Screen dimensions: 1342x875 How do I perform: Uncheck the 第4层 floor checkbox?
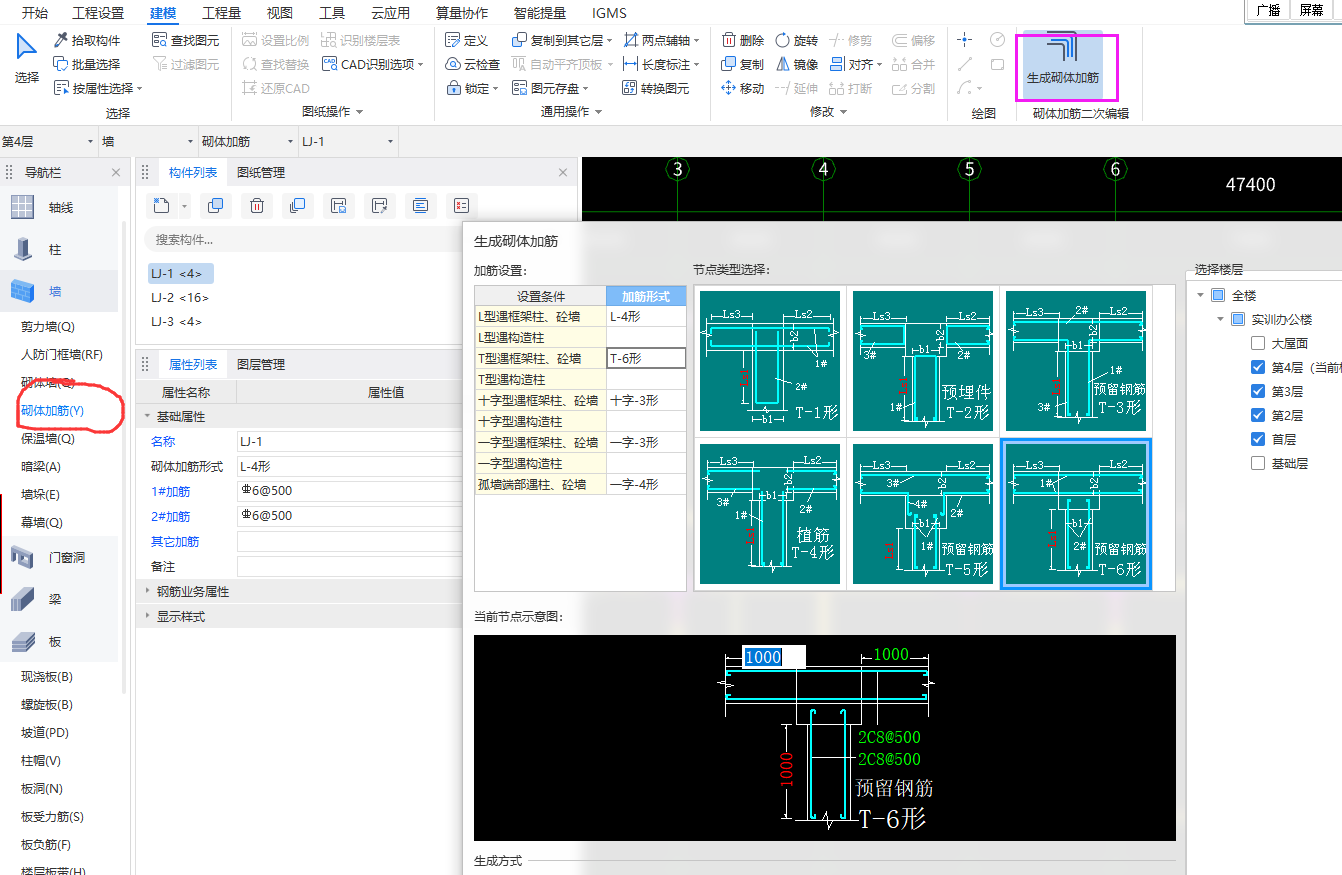coord(1258,367)
